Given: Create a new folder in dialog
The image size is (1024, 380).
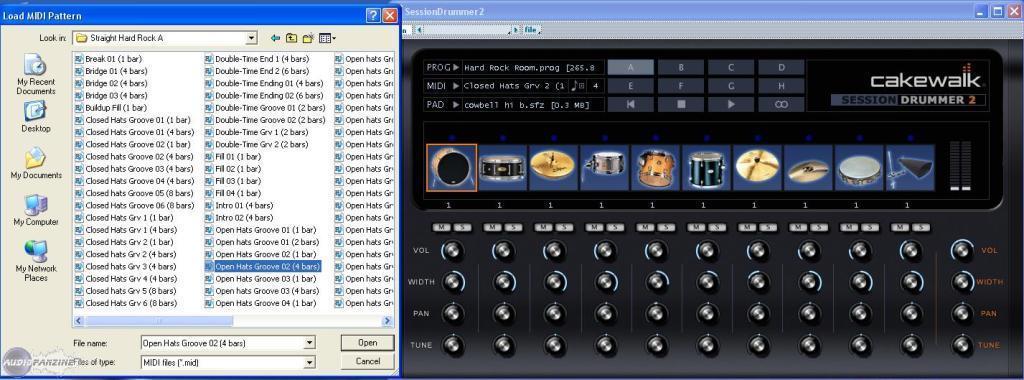Looking at the screenshot, I should coord(308,39).
